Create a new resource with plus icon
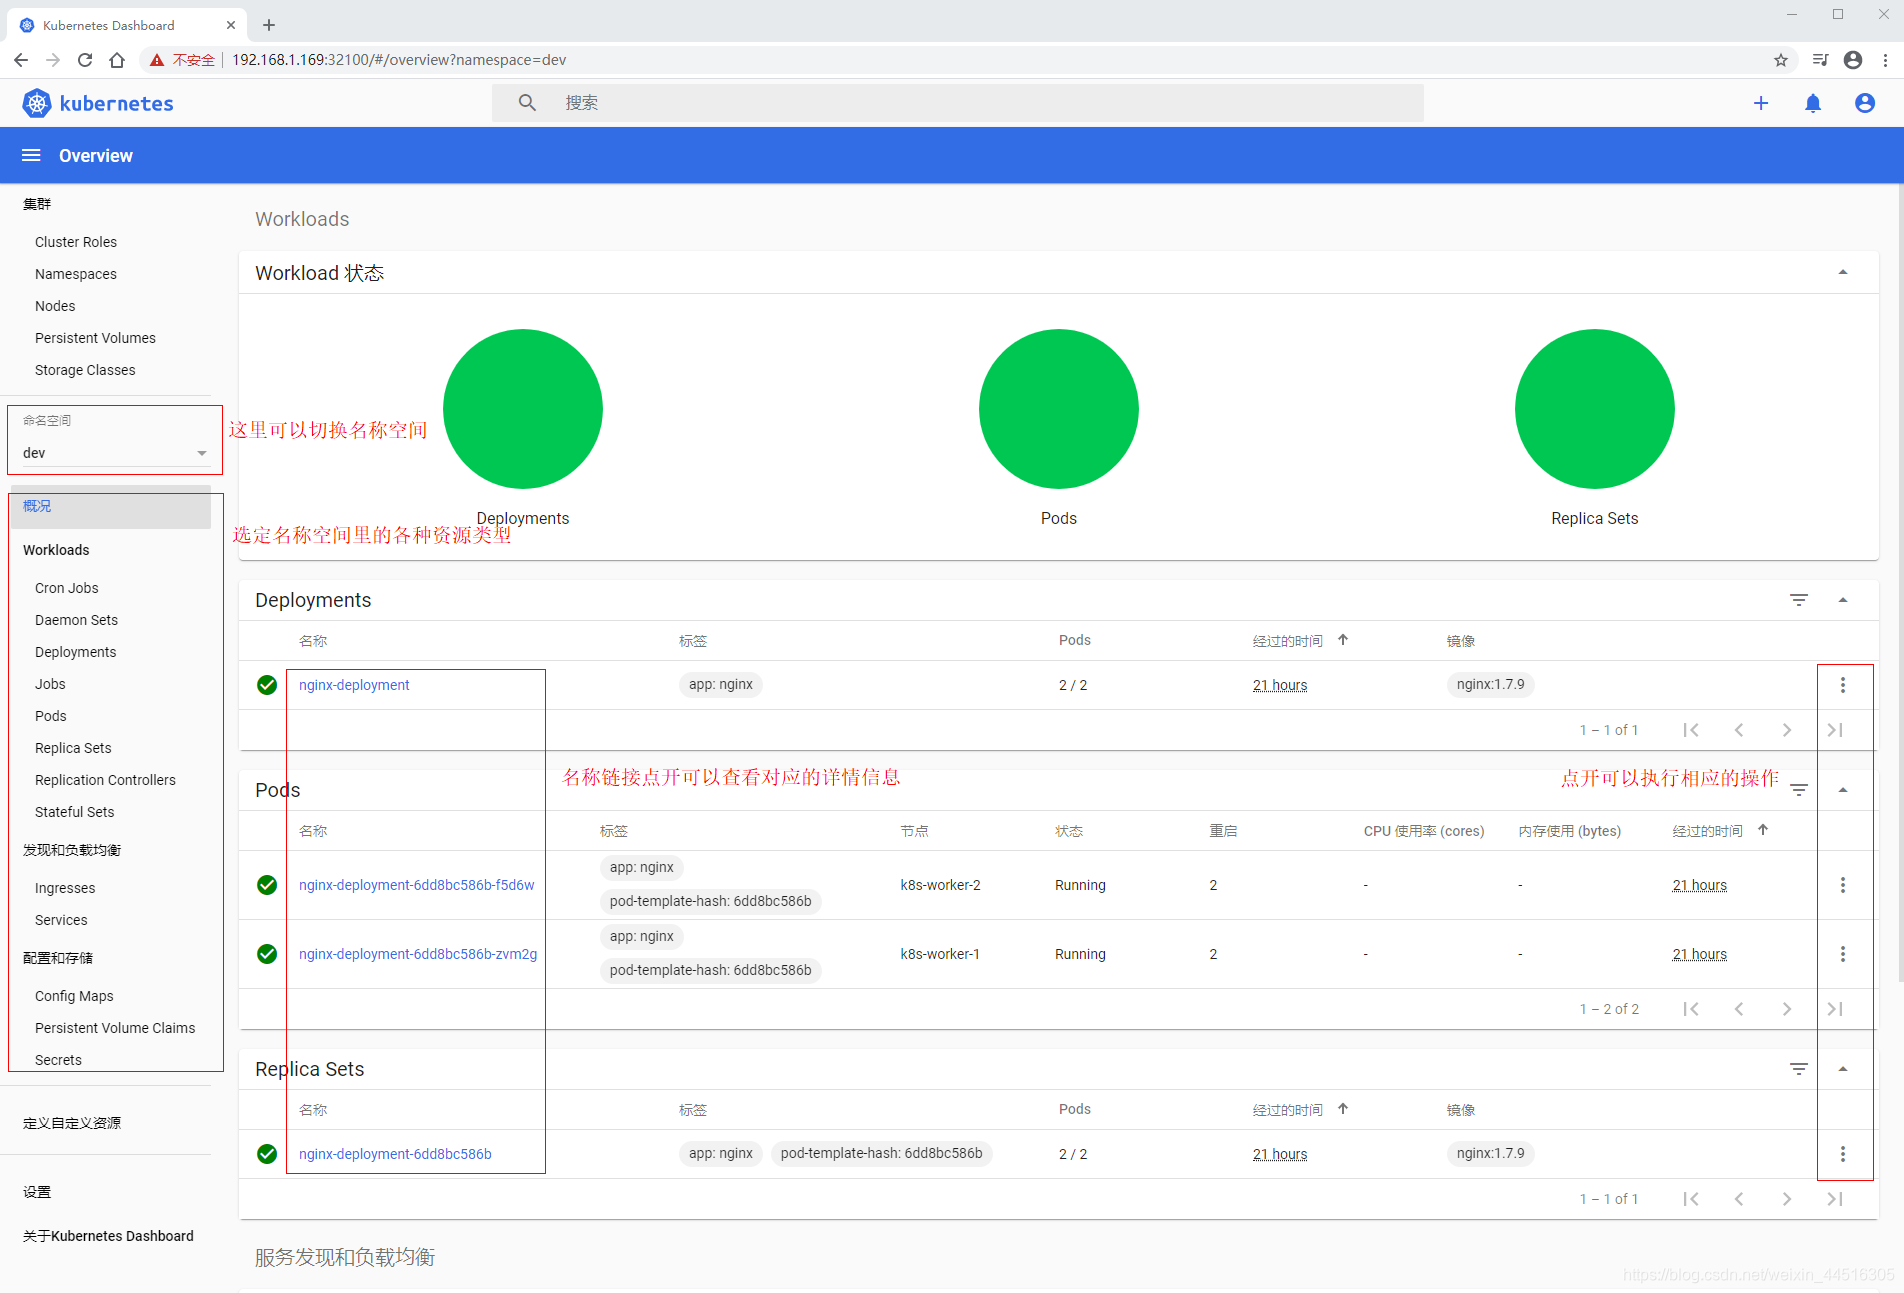The height and width of the screenshot is (1293, 1904). (1761, 103)
